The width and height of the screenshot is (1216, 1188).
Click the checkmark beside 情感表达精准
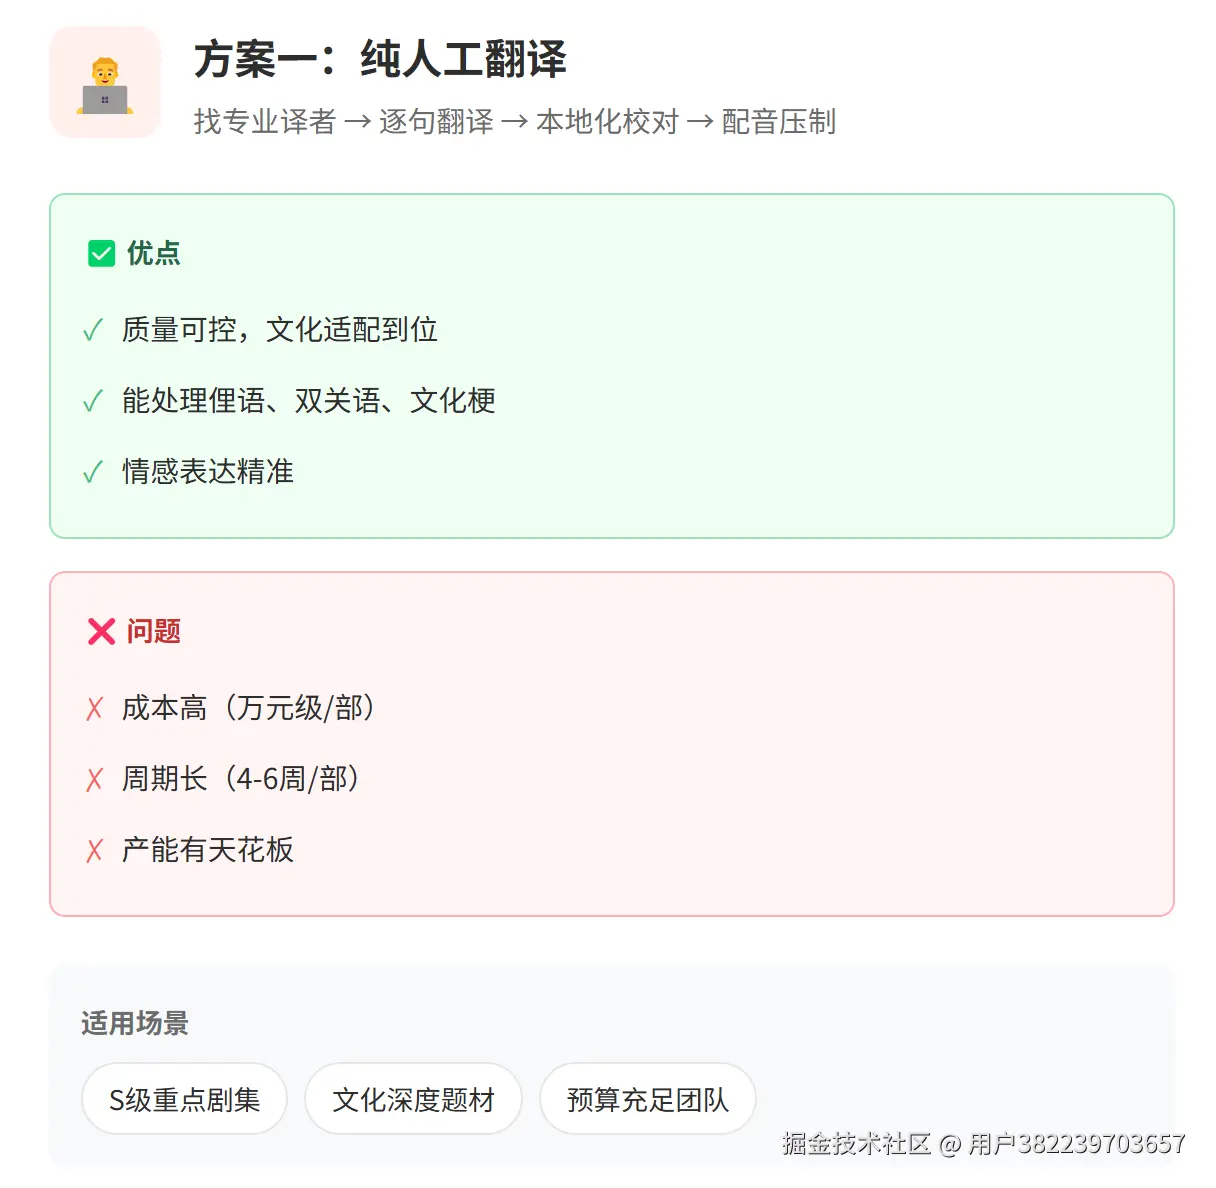[93, 472]
